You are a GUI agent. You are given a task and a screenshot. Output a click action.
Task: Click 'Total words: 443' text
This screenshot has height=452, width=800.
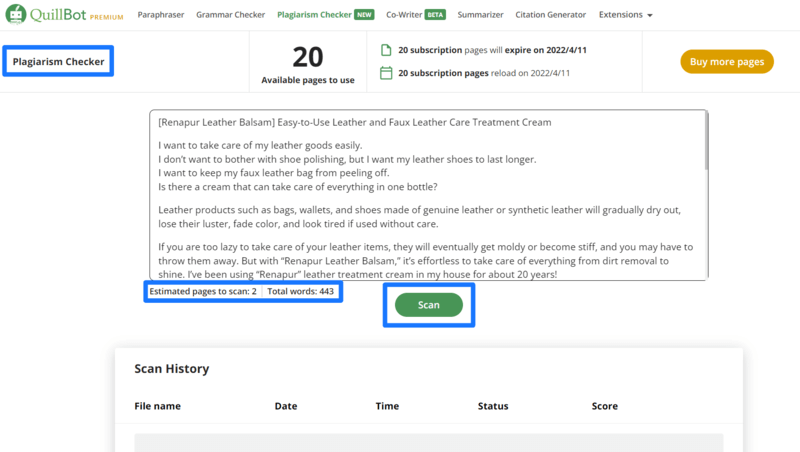(301, 291)
